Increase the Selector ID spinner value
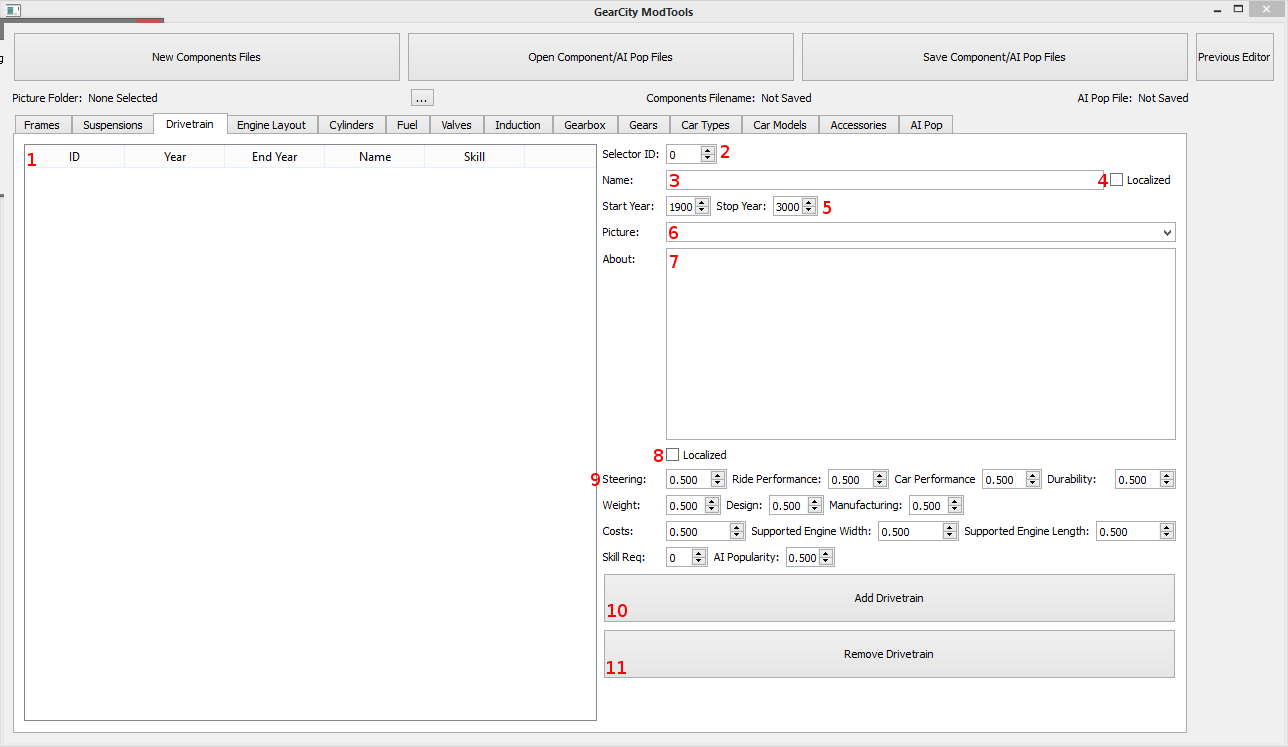The height and width of the screenshot is (747, 1288). point(708,150)
